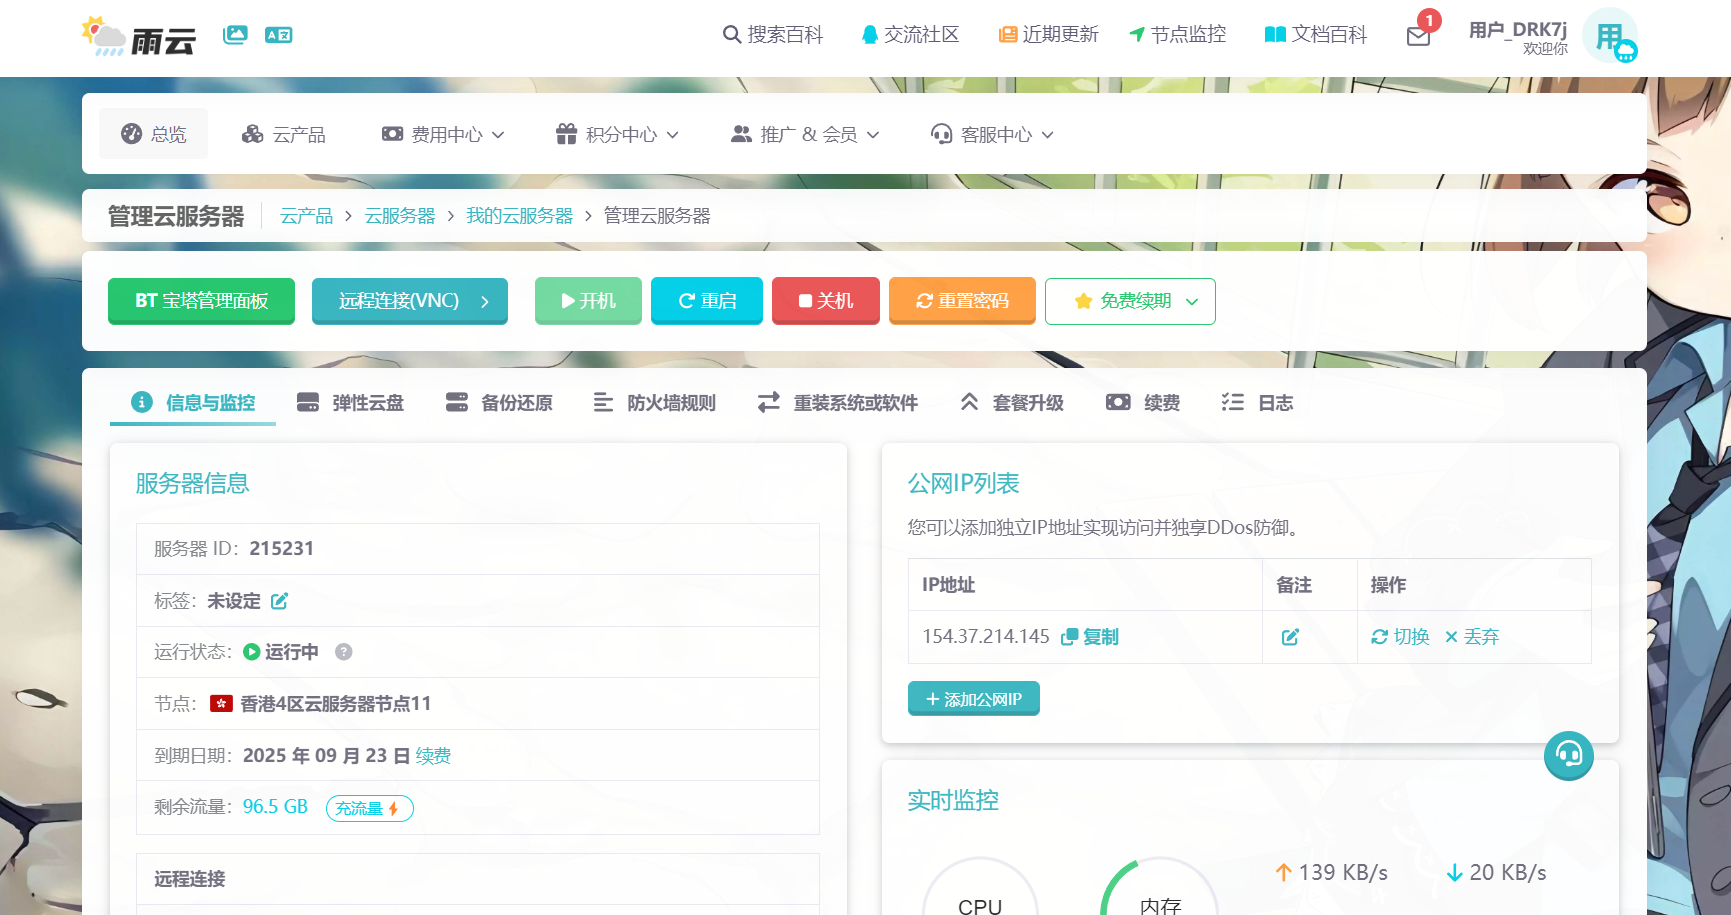Click the server ID 215231
Screen dimensions: 1731x915
click(x=282, y=548)
